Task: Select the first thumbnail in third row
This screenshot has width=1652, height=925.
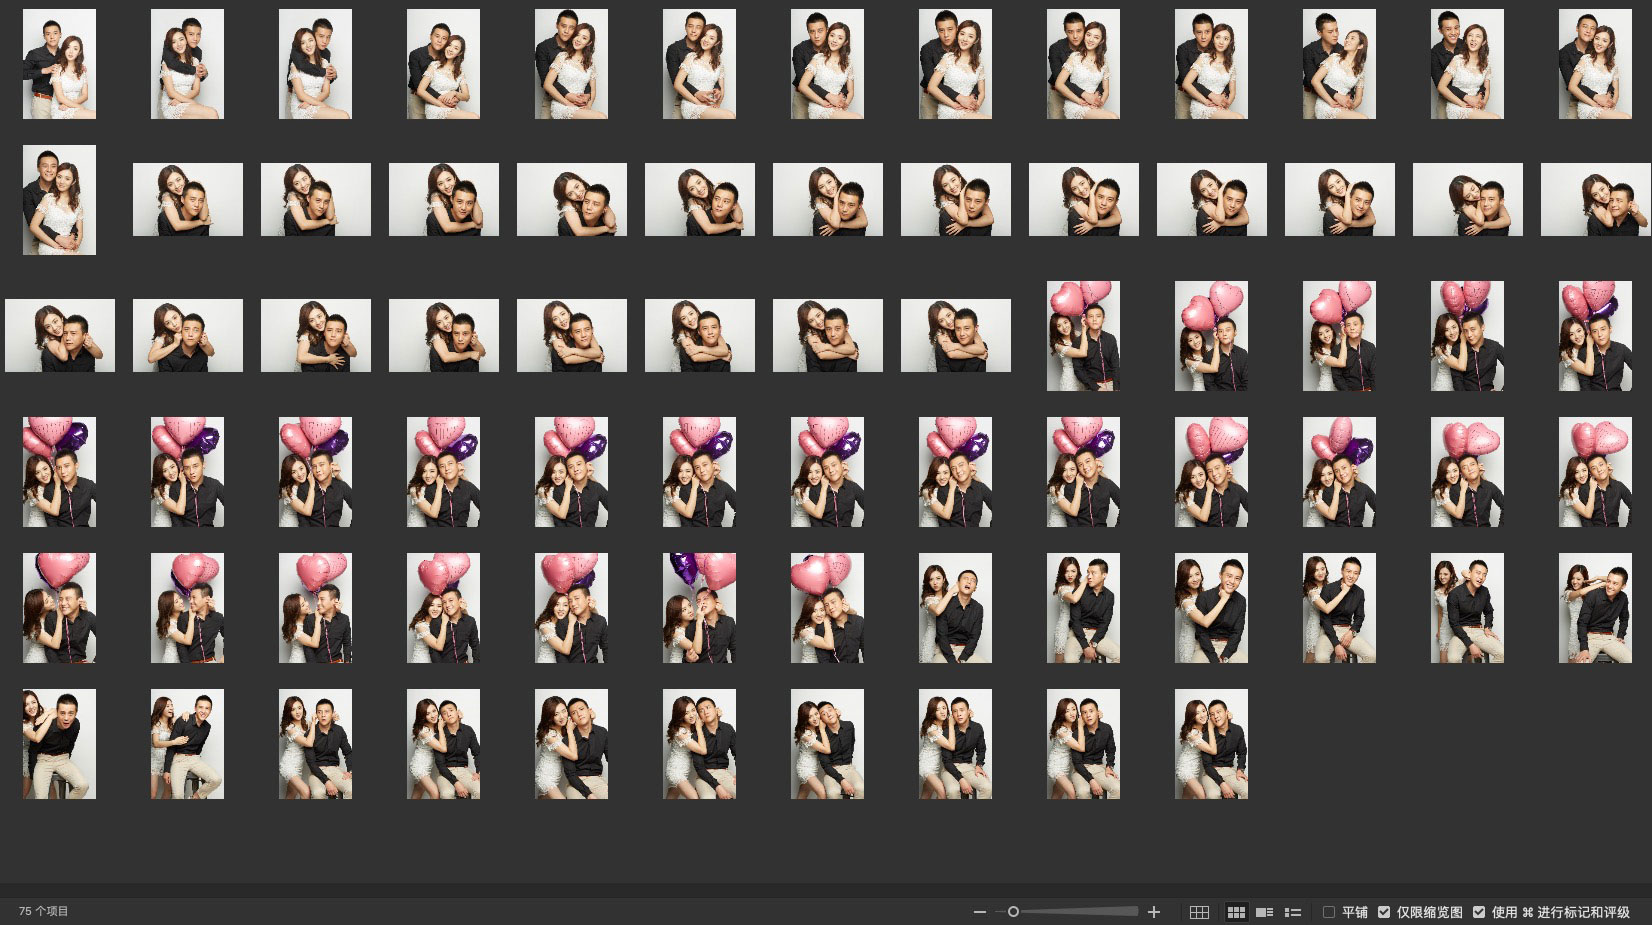Action: tap(60, 336)
